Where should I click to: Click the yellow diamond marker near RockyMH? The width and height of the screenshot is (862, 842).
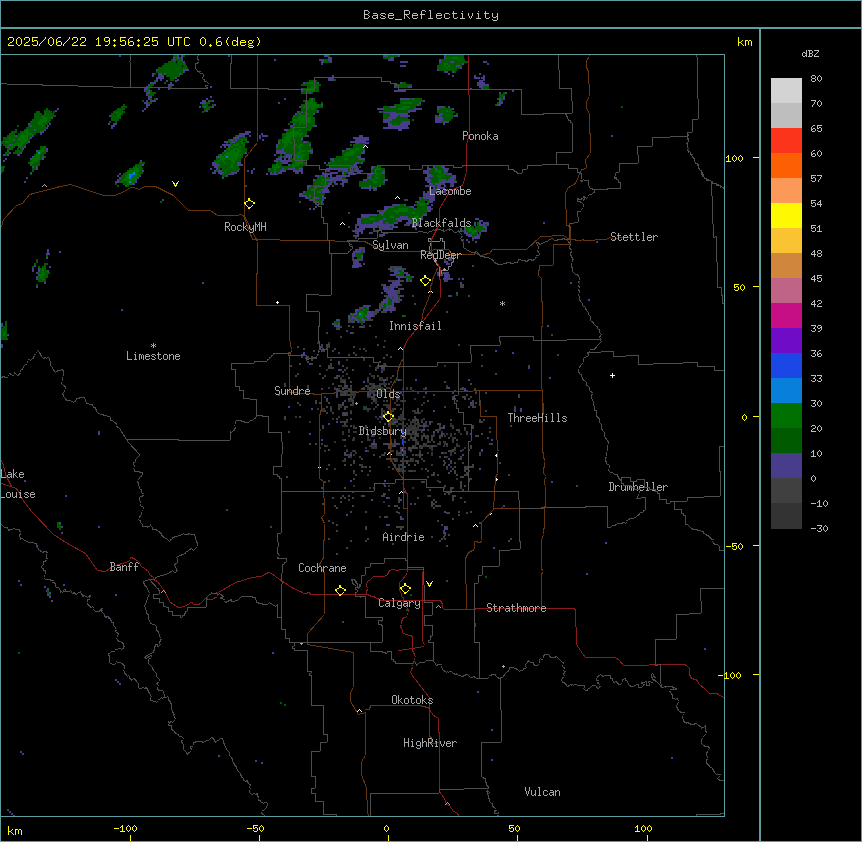pyautogui.click(x=249, y=204)
